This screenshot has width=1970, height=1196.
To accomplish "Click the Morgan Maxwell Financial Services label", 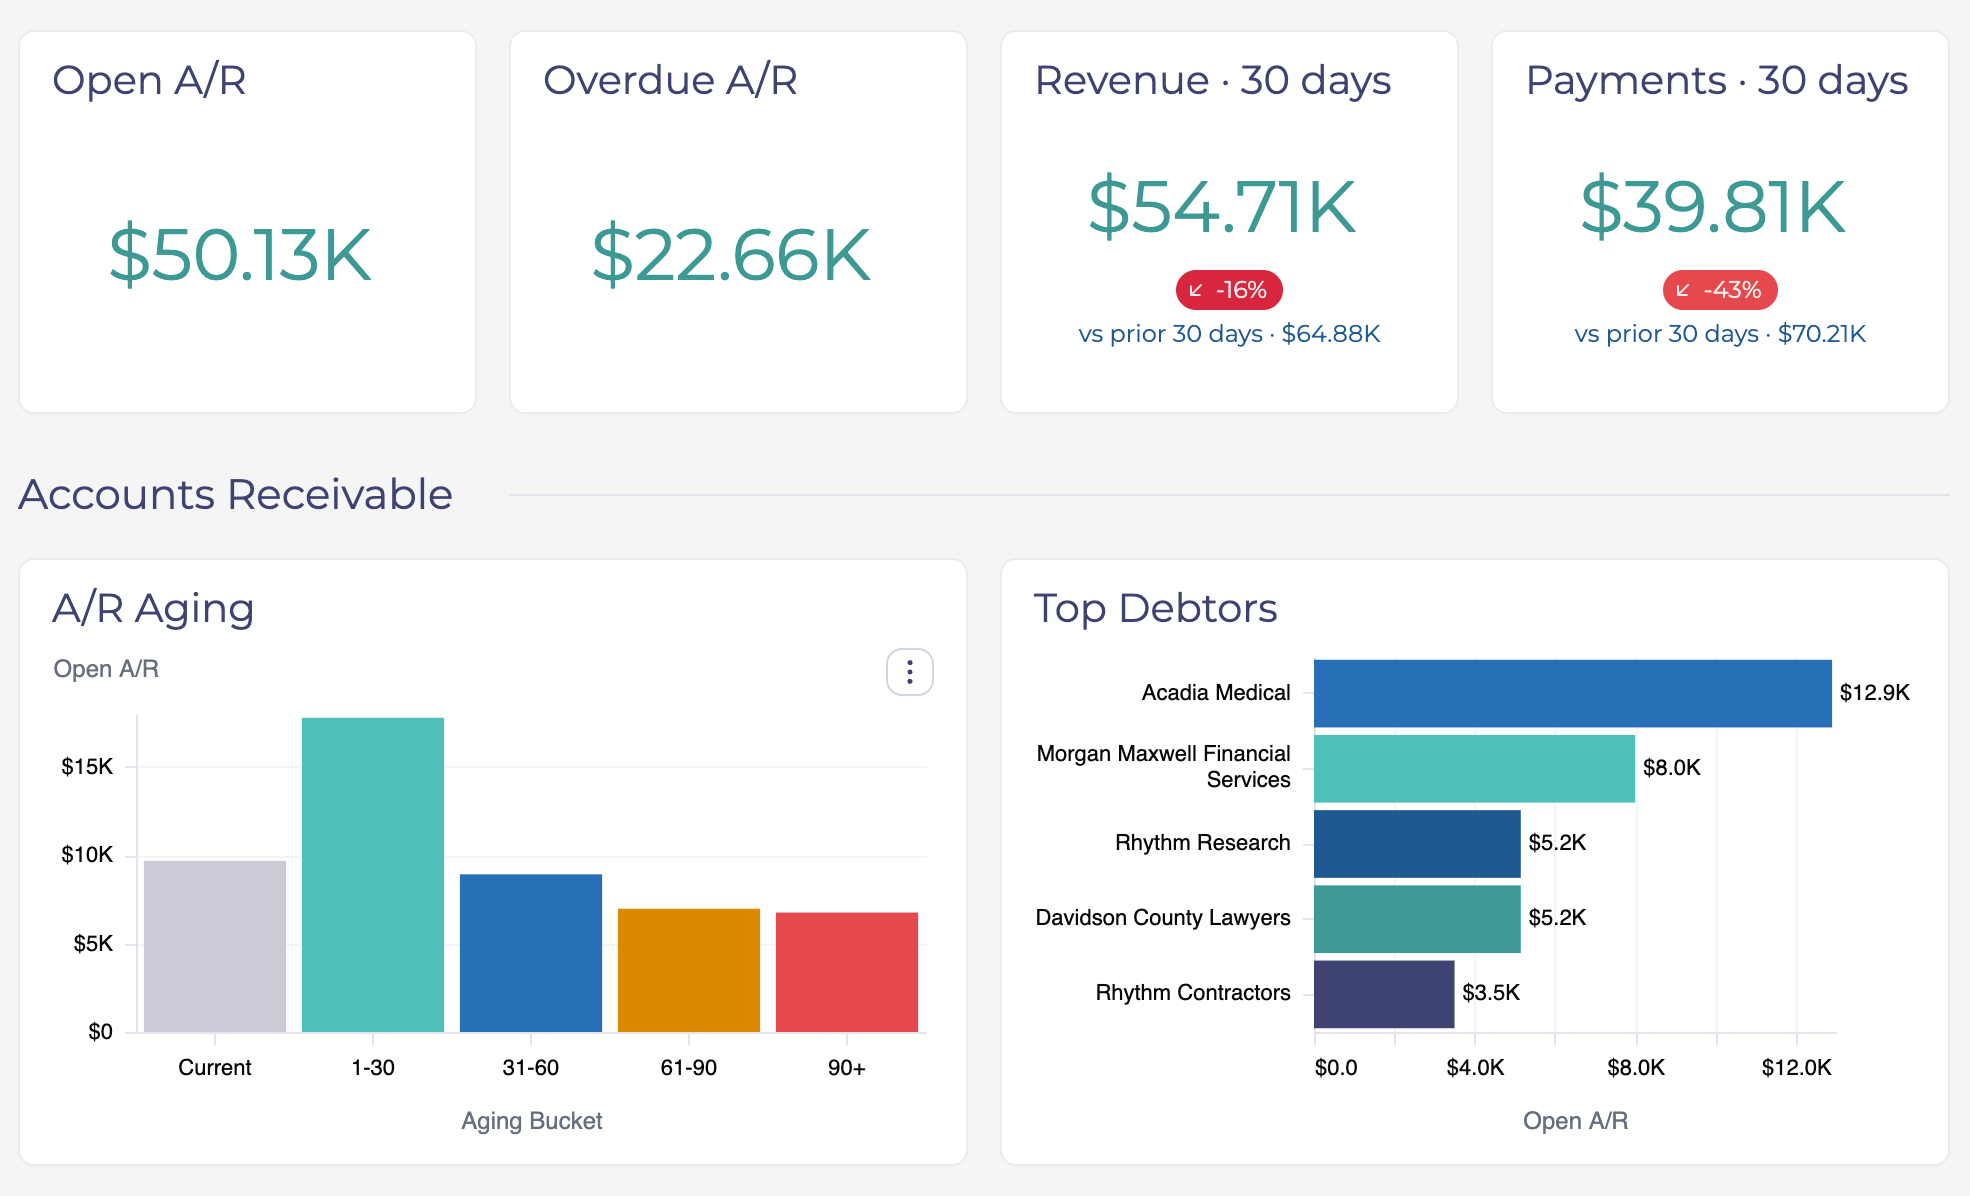I will click(x=1164, y=767).
